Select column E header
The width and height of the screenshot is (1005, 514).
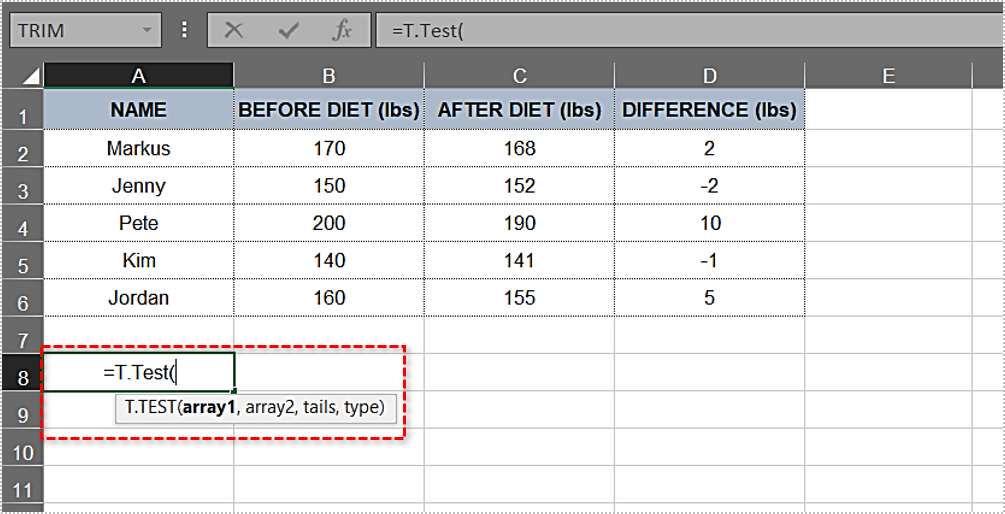888,76
